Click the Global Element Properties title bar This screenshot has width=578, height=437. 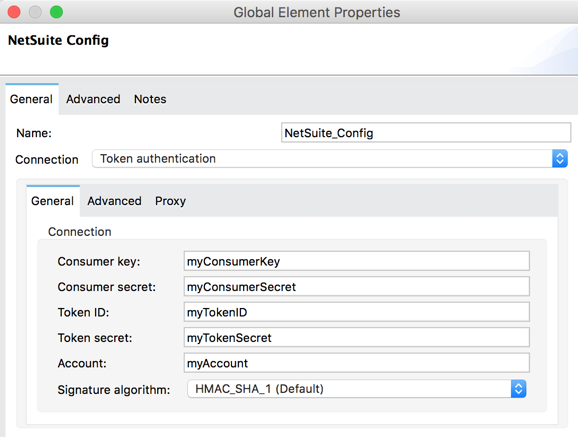317,13
